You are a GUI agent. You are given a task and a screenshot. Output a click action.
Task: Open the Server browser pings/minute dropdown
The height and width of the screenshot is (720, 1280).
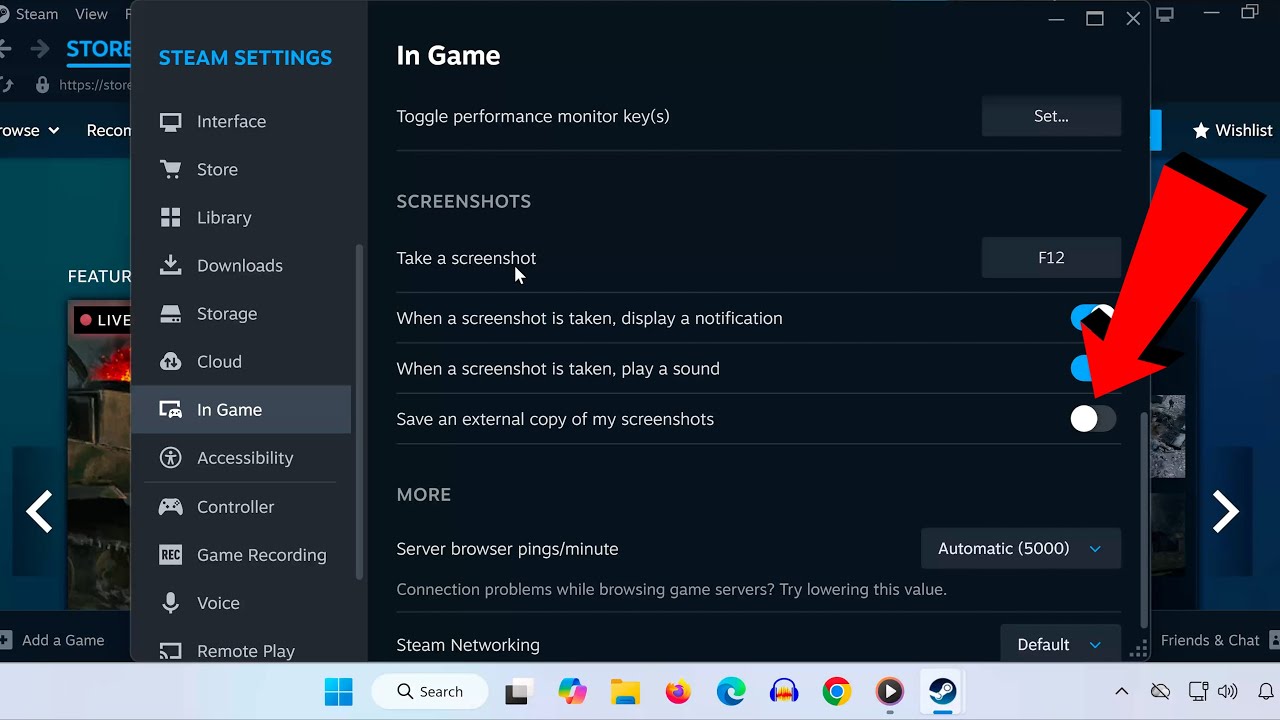click(x=1021, y=548)
